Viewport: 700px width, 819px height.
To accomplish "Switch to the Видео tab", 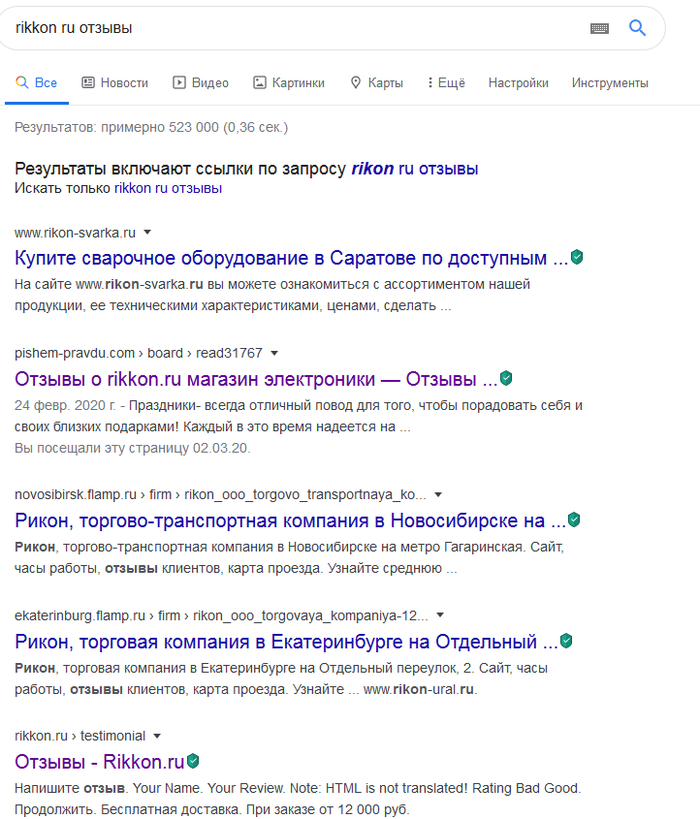I will click(201, 83).
